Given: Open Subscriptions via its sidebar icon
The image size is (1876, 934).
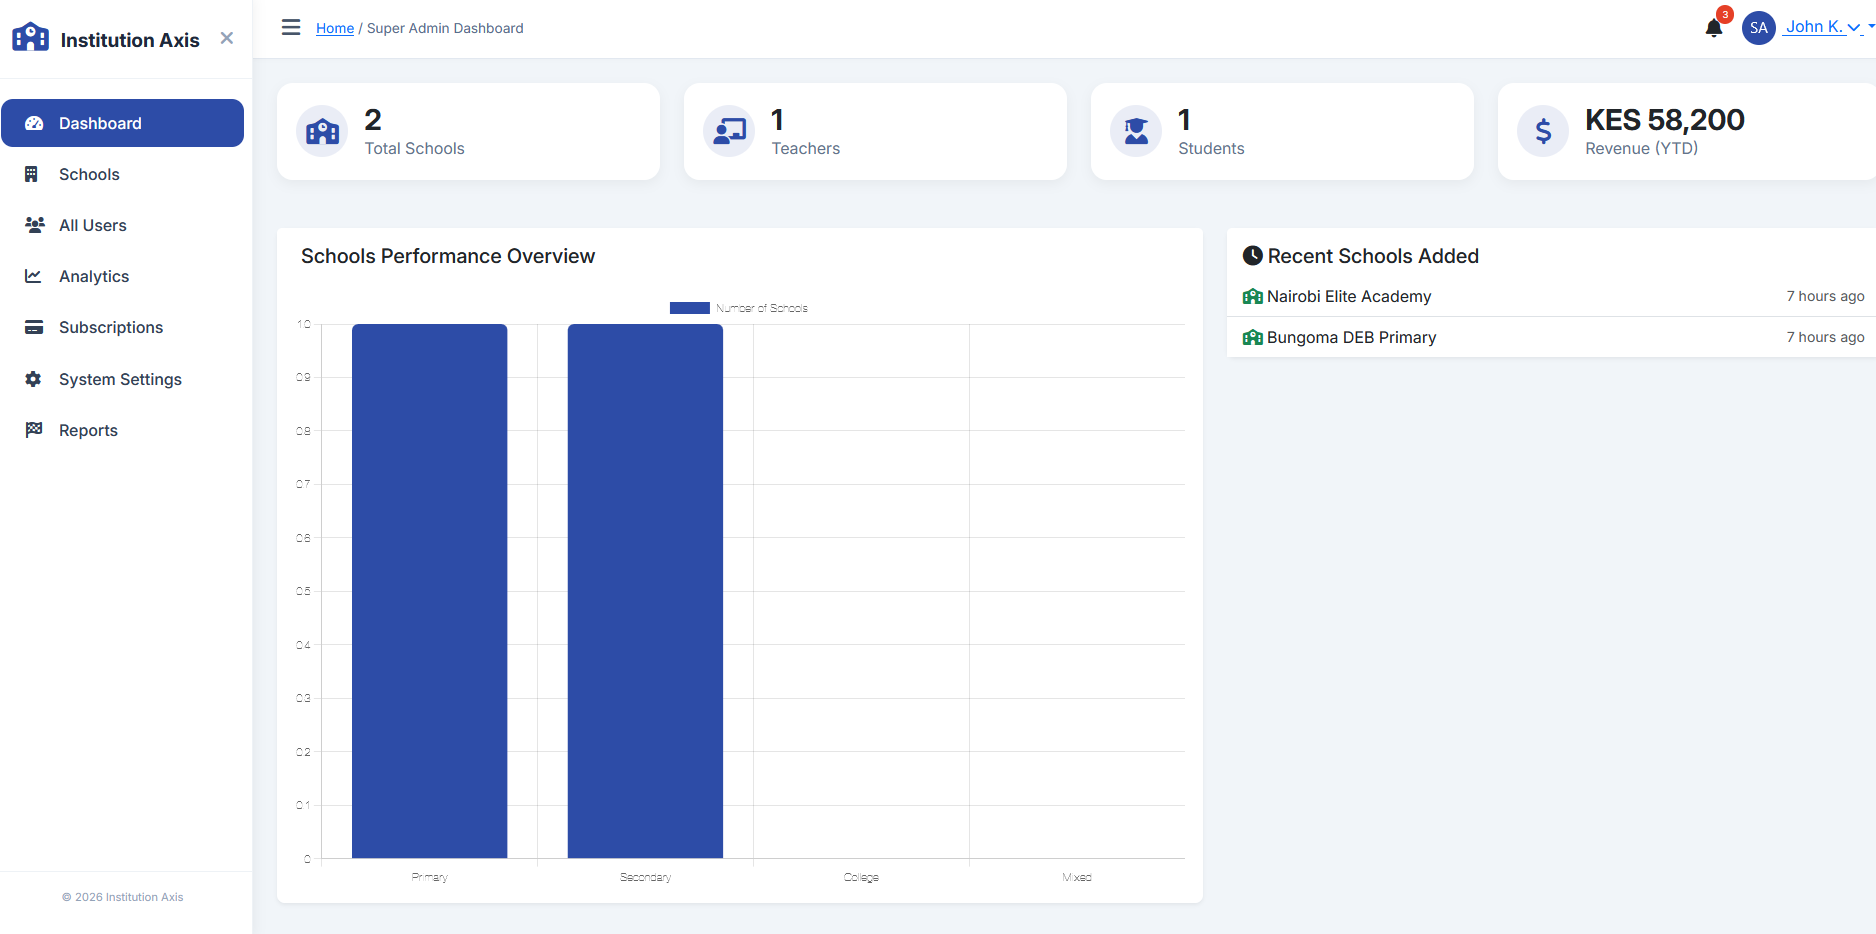Looking at the screenshot, I should (35, 327).
